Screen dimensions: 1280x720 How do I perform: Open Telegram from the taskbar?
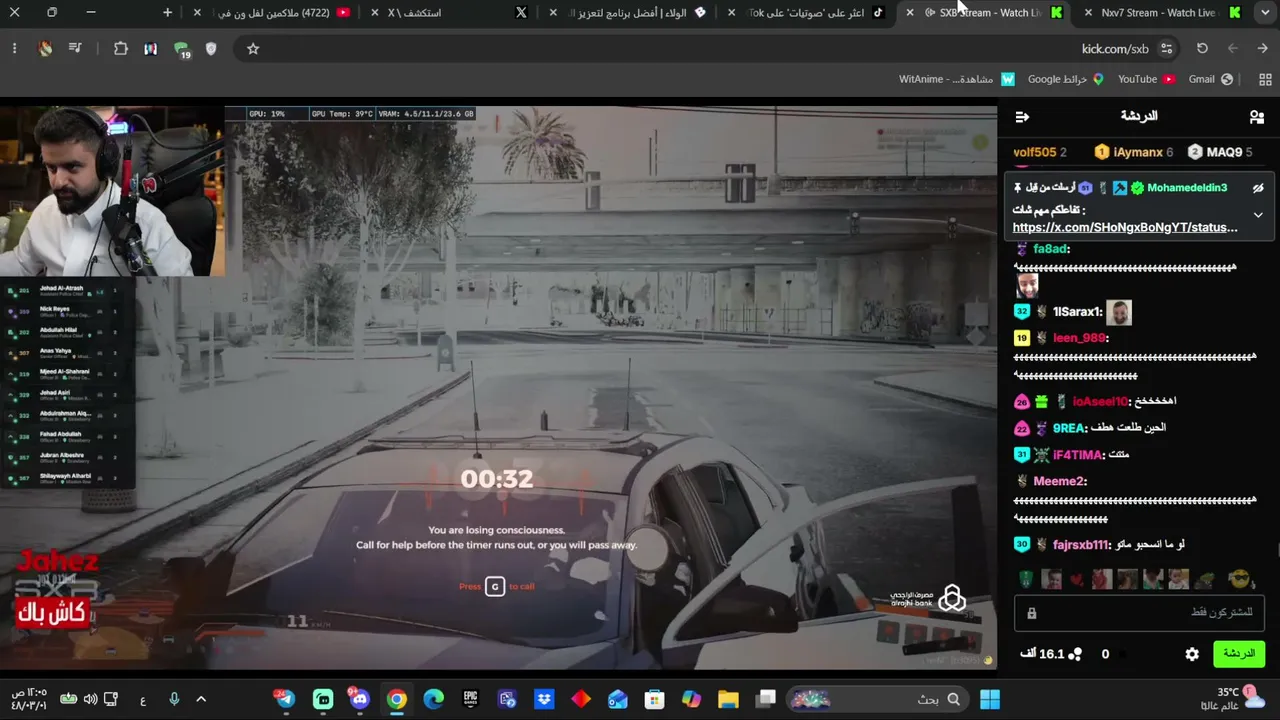point(286,700)
